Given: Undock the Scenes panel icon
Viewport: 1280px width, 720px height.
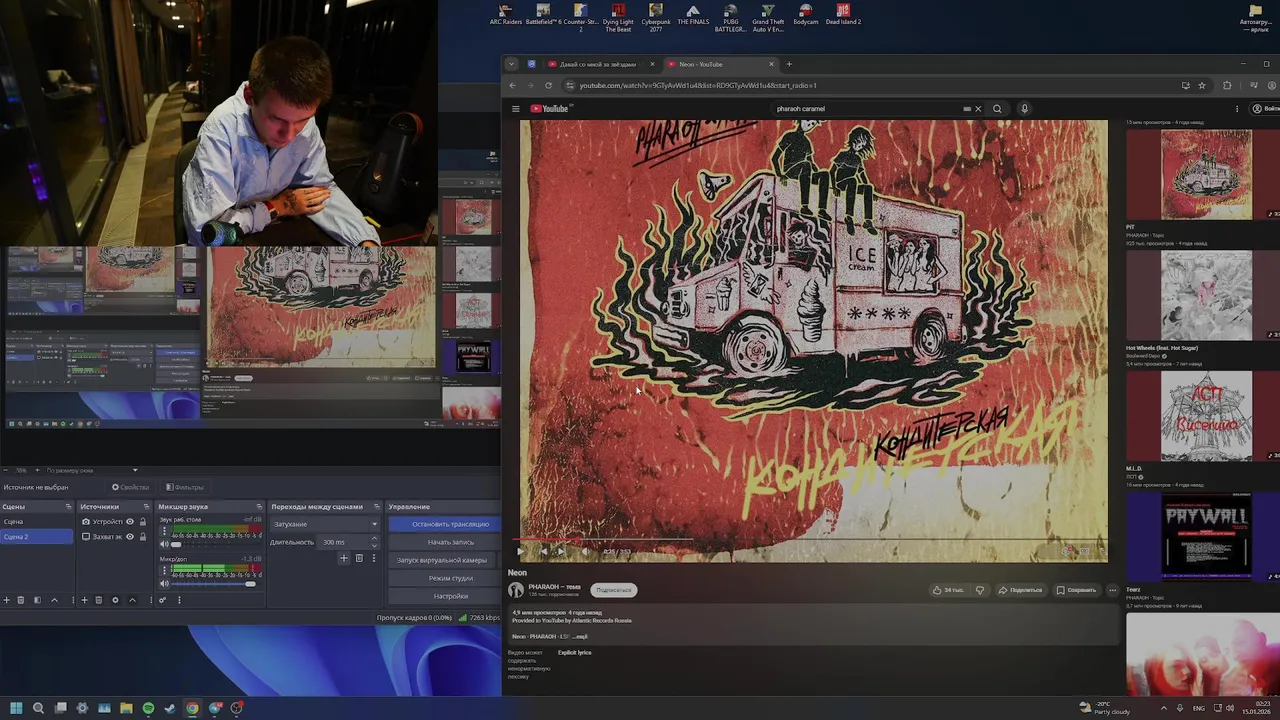Looking at the screenshot, I should pos(69,507).
